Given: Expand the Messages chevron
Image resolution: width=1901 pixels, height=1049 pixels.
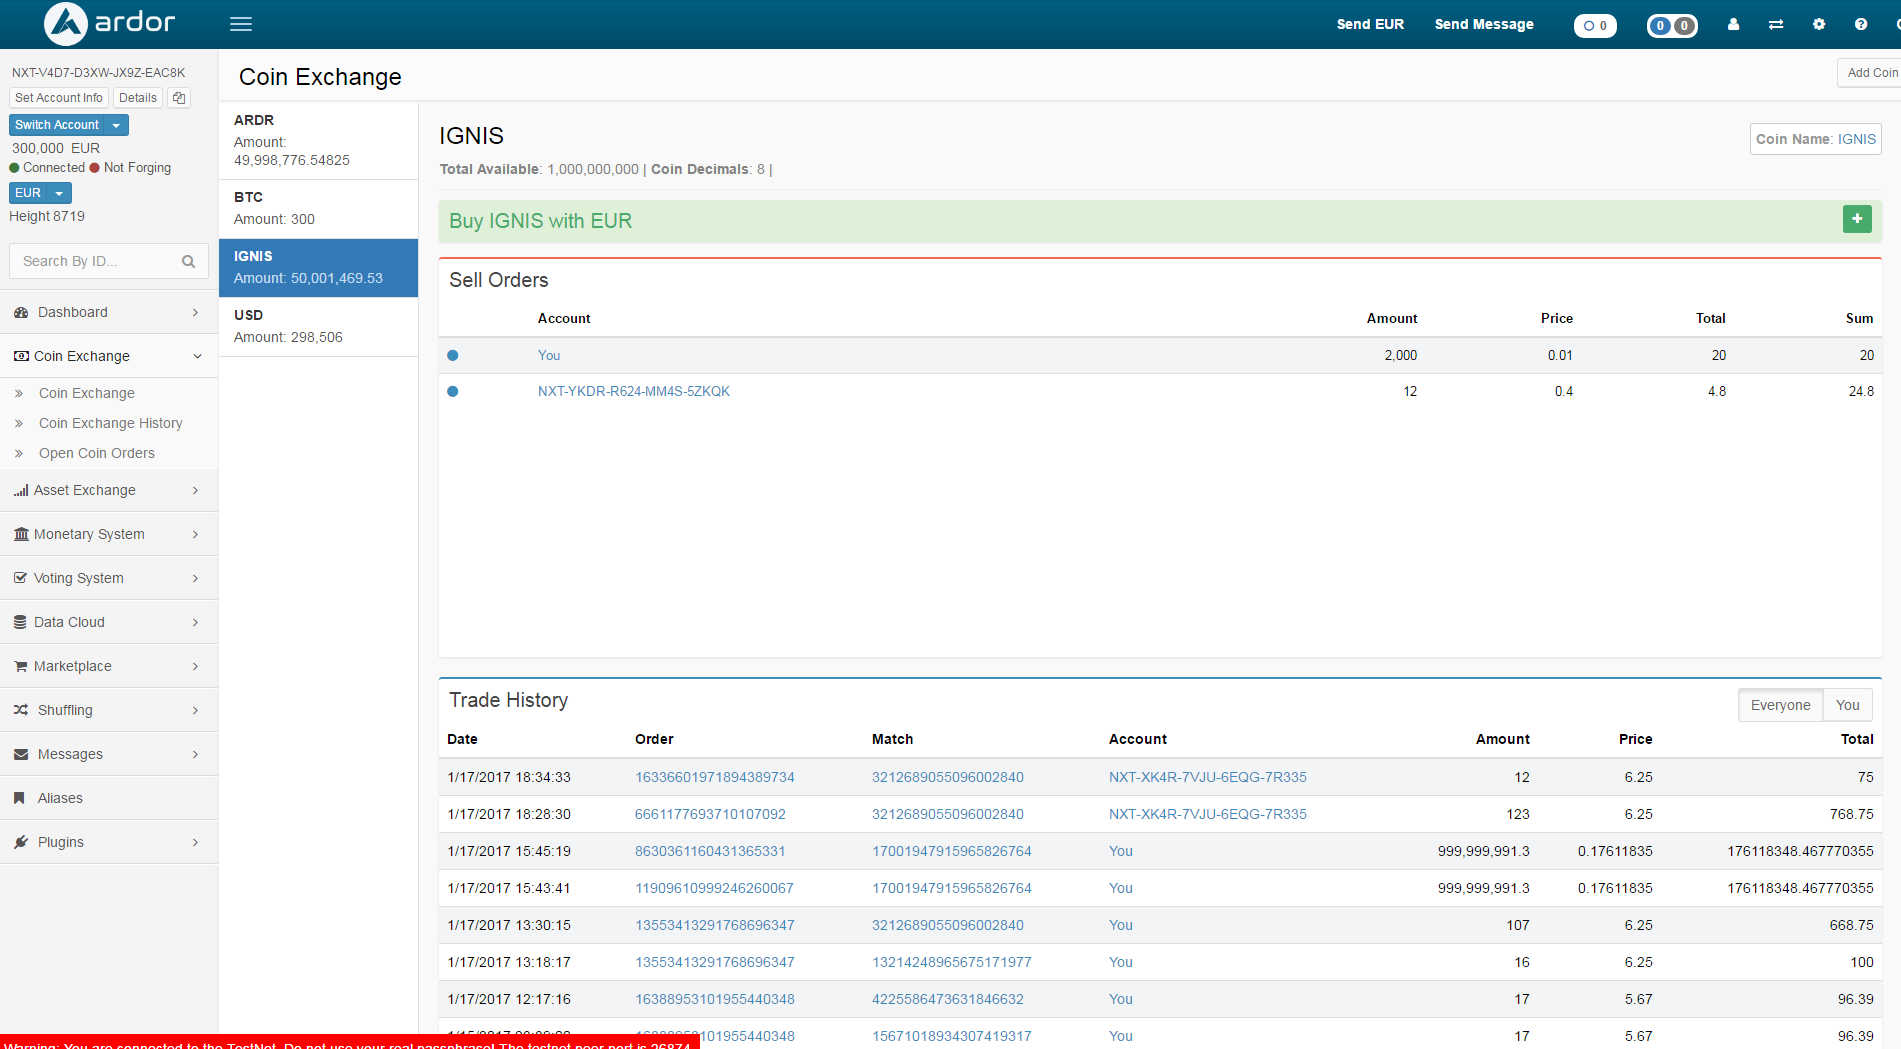Looking at the screenshot, I should (x=195, y=754).
